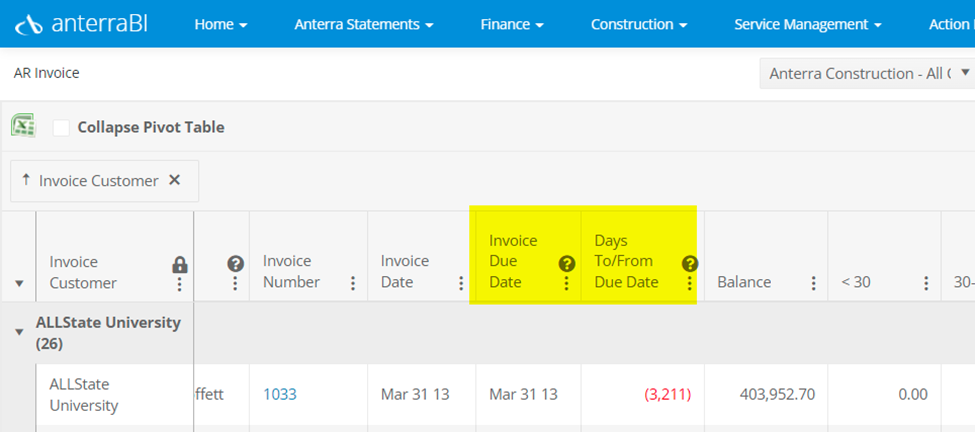Open the Anterra Construction company dropdown
975x432 pixels.
point(867,73)
